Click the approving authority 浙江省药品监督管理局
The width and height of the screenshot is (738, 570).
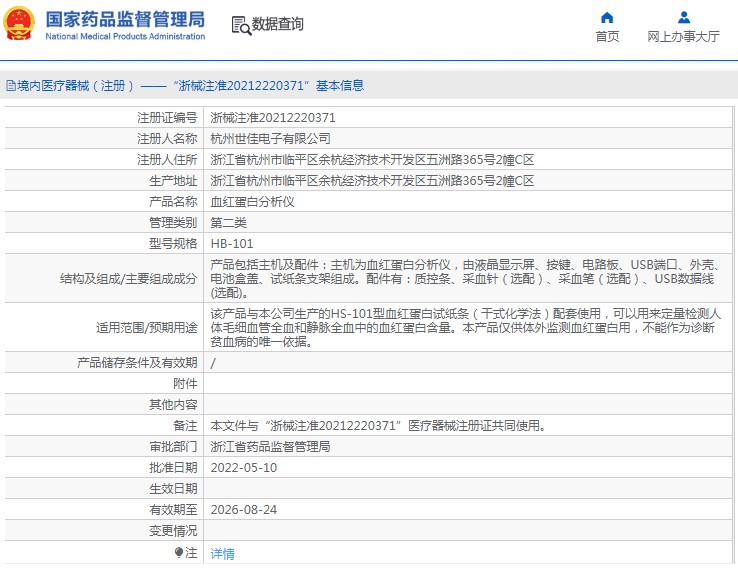[270, 446]
